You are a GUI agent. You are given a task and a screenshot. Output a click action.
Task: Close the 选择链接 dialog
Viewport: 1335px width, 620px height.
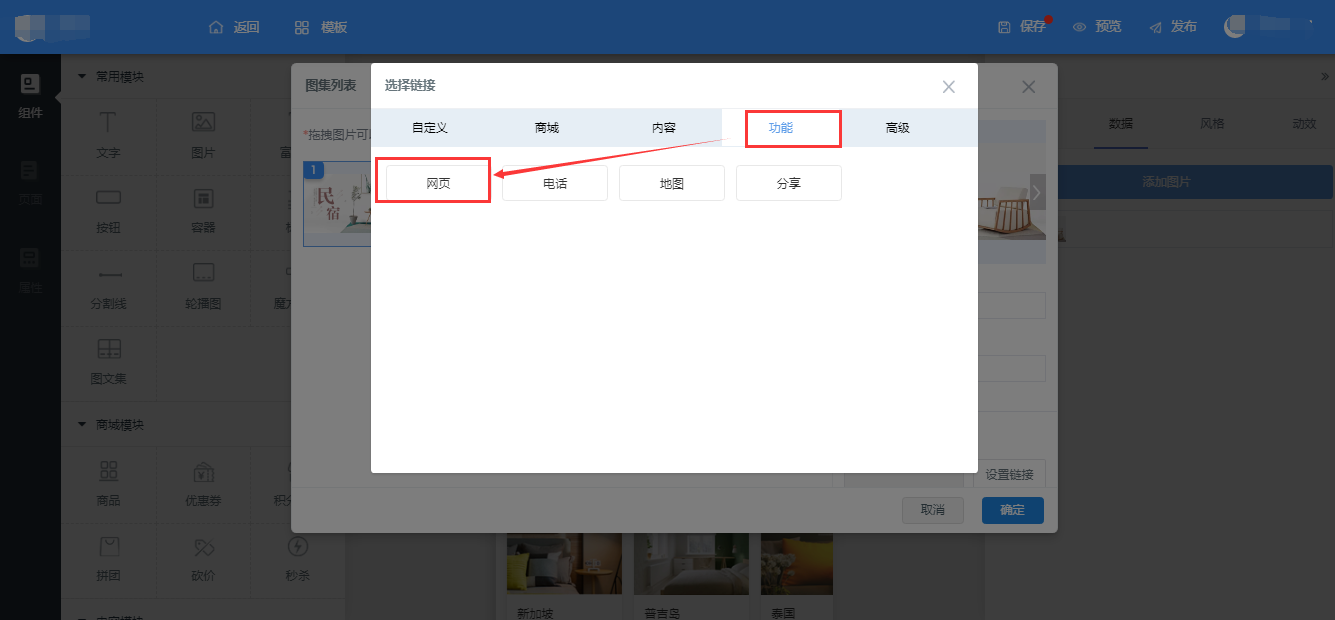[x=949, y=87]
